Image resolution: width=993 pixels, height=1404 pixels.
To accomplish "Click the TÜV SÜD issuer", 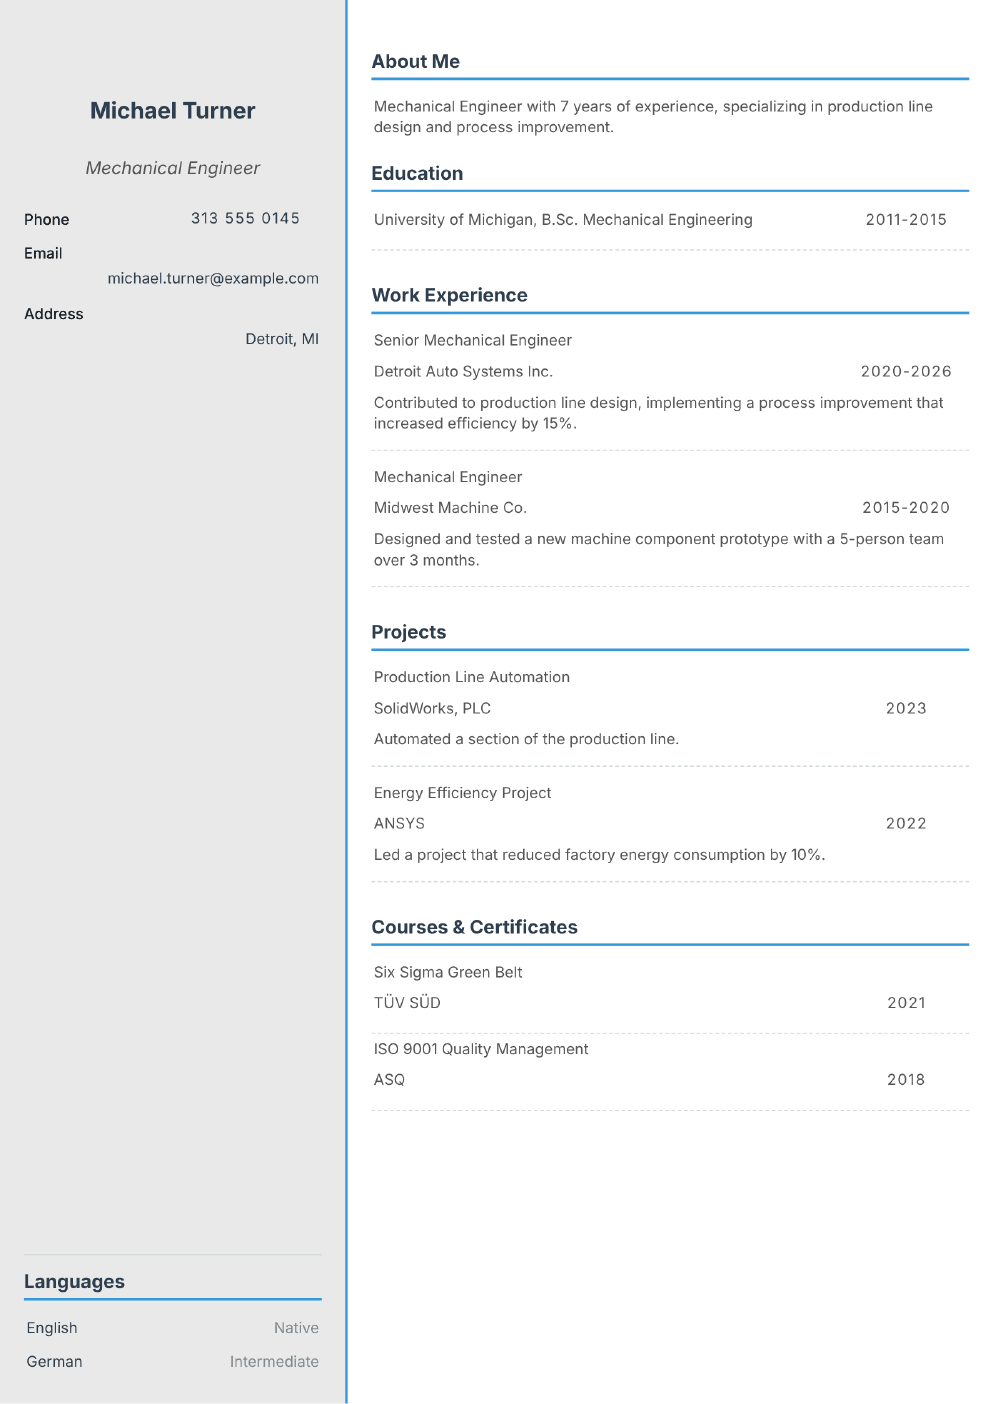I will 407,1002.
